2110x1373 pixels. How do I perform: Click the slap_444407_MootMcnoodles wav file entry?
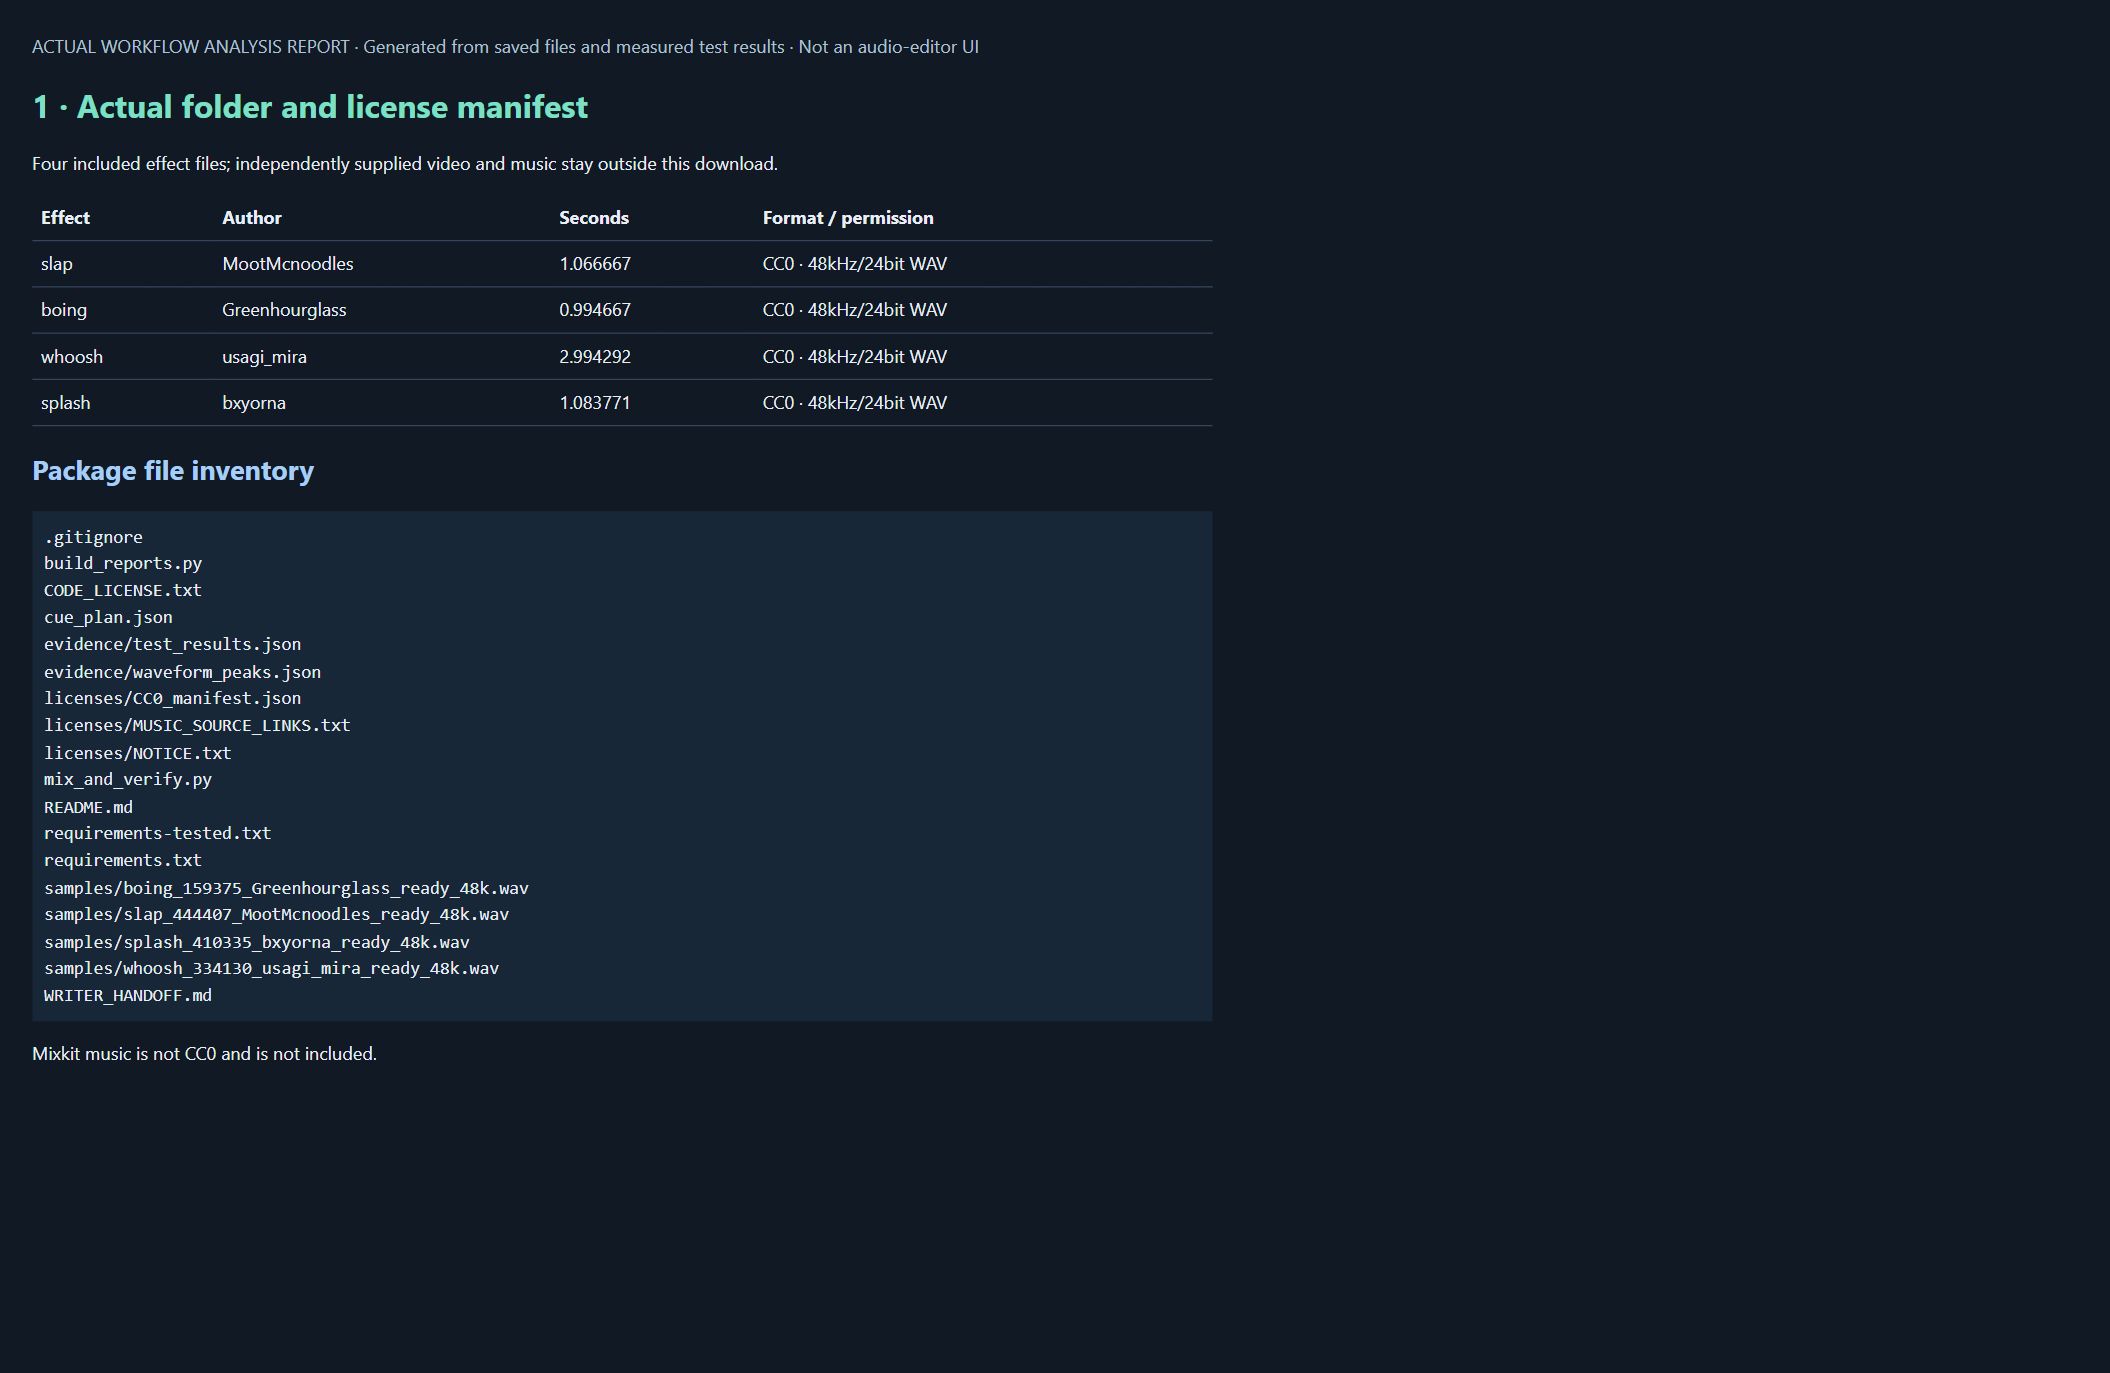pyautogui.click(x=277, y=915)
